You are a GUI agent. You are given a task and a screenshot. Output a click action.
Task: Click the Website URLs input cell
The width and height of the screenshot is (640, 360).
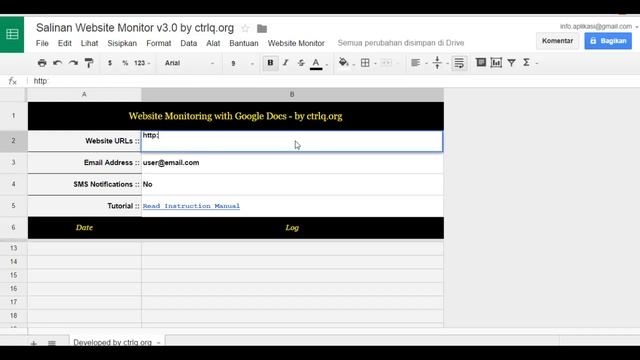[292, 141]
